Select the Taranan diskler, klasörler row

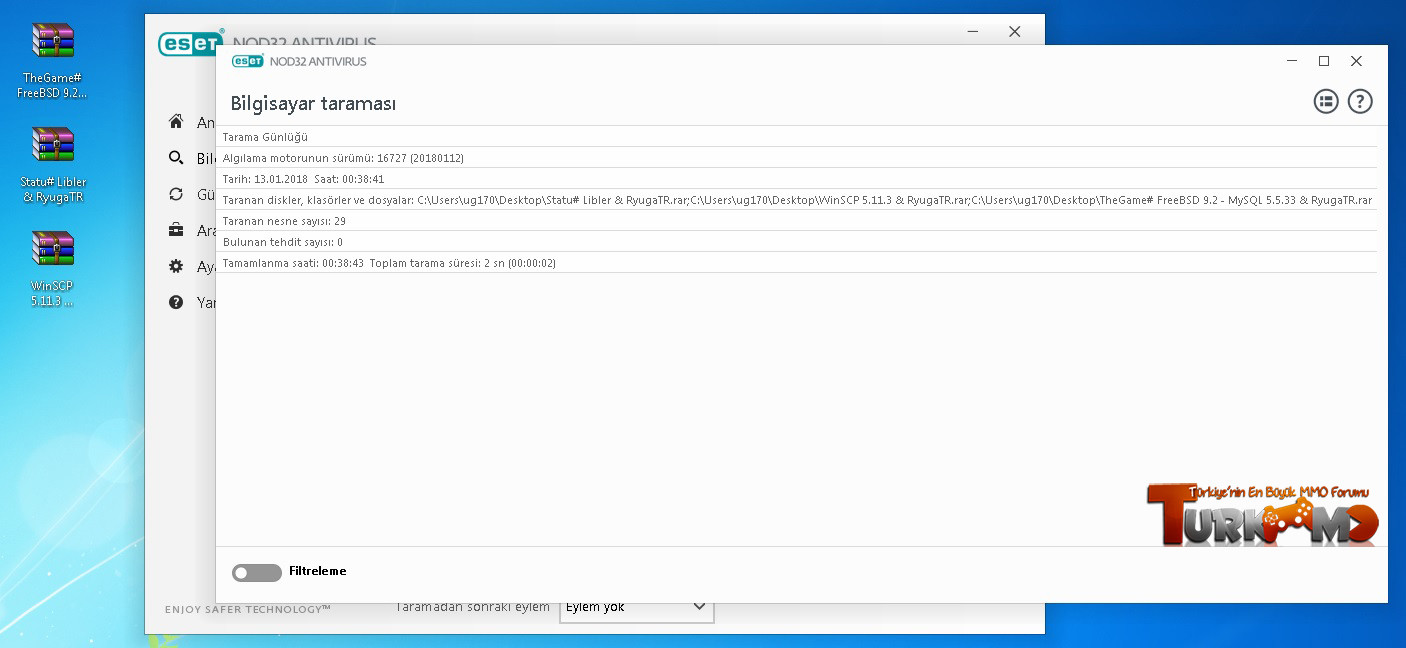point(797,200)
